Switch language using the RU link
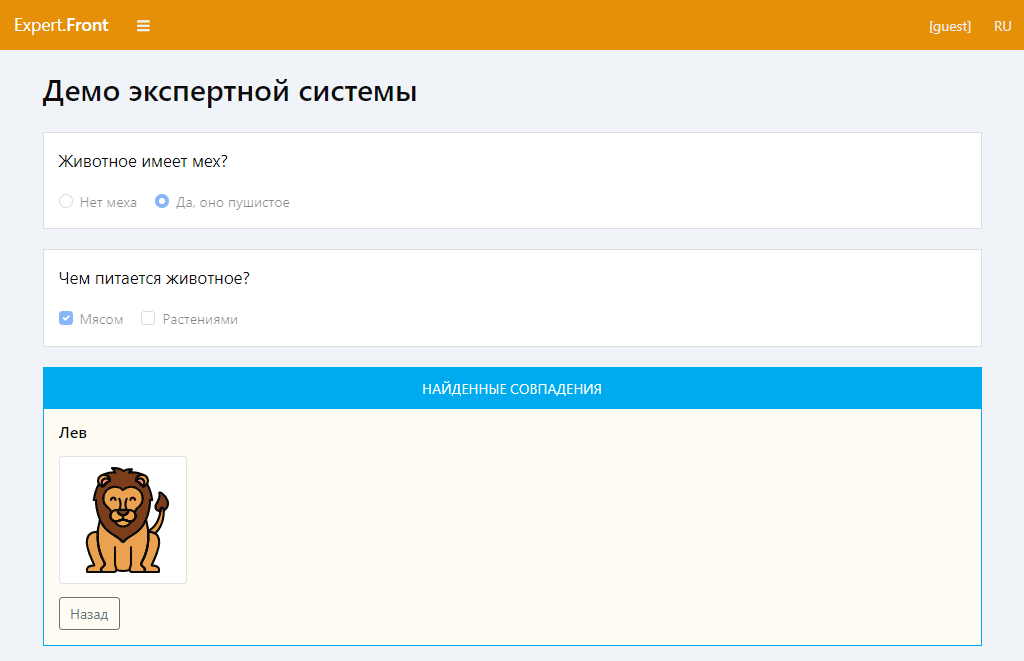 coord(1002,26)
